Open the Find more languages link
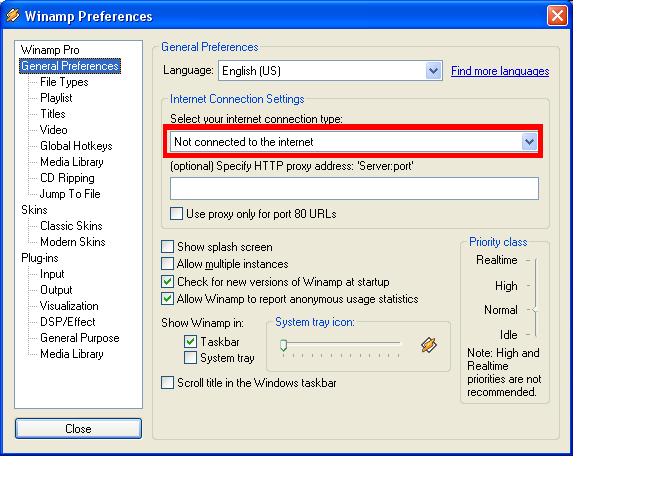 tap(500, 71)
